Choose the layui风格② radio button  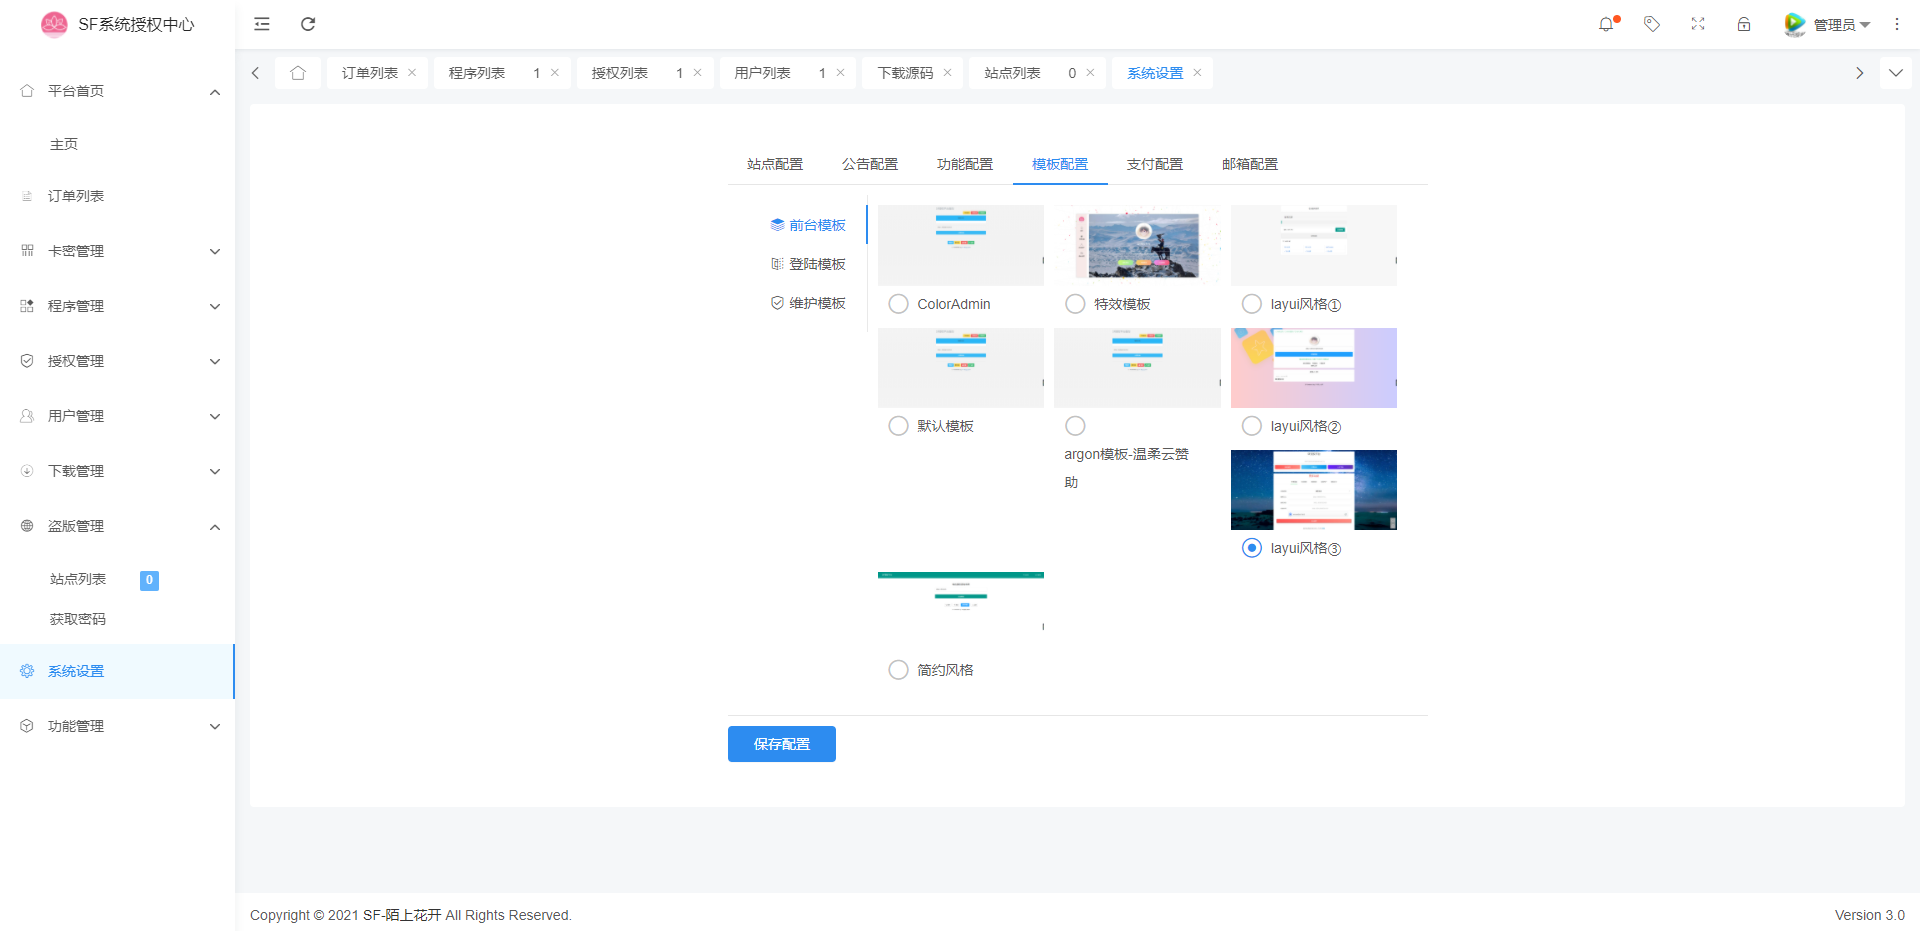pyautogui.click(x=1252, y=426)
